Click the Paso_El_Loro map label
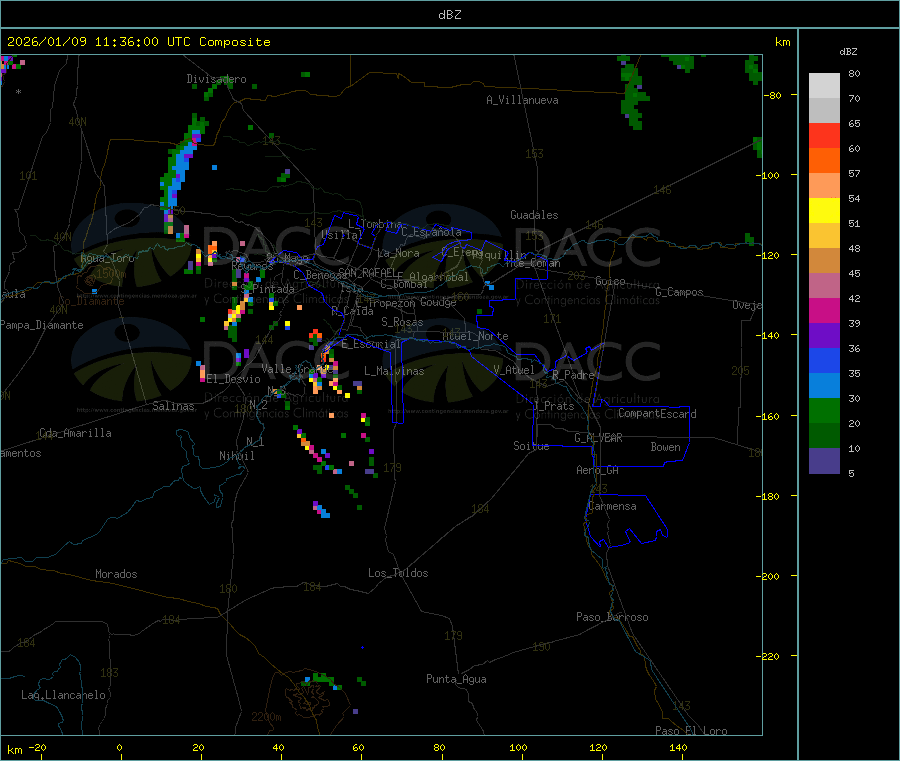 692,731
